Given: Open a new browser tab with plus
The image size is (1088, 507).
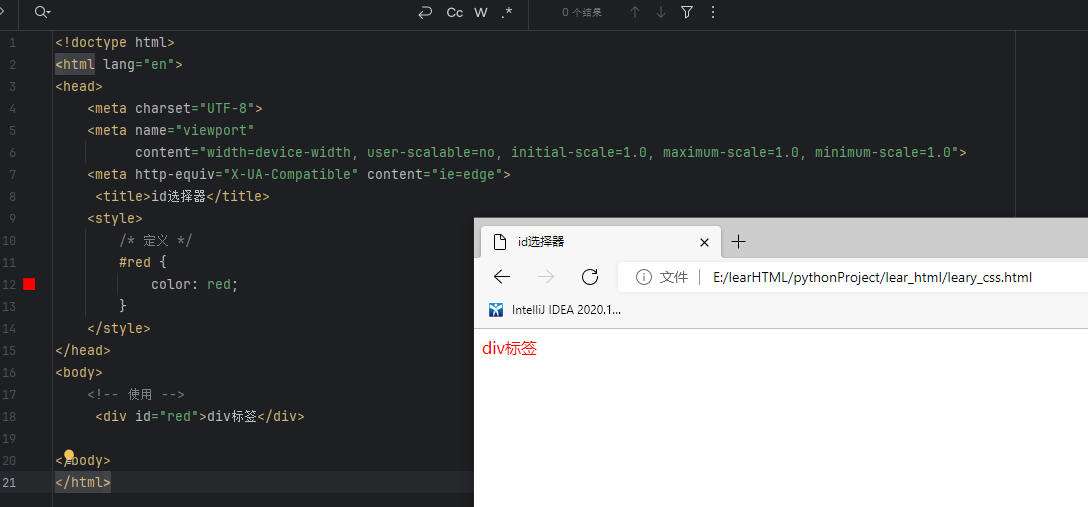Looking at the screenshot, I should click(x=739, y=241).
